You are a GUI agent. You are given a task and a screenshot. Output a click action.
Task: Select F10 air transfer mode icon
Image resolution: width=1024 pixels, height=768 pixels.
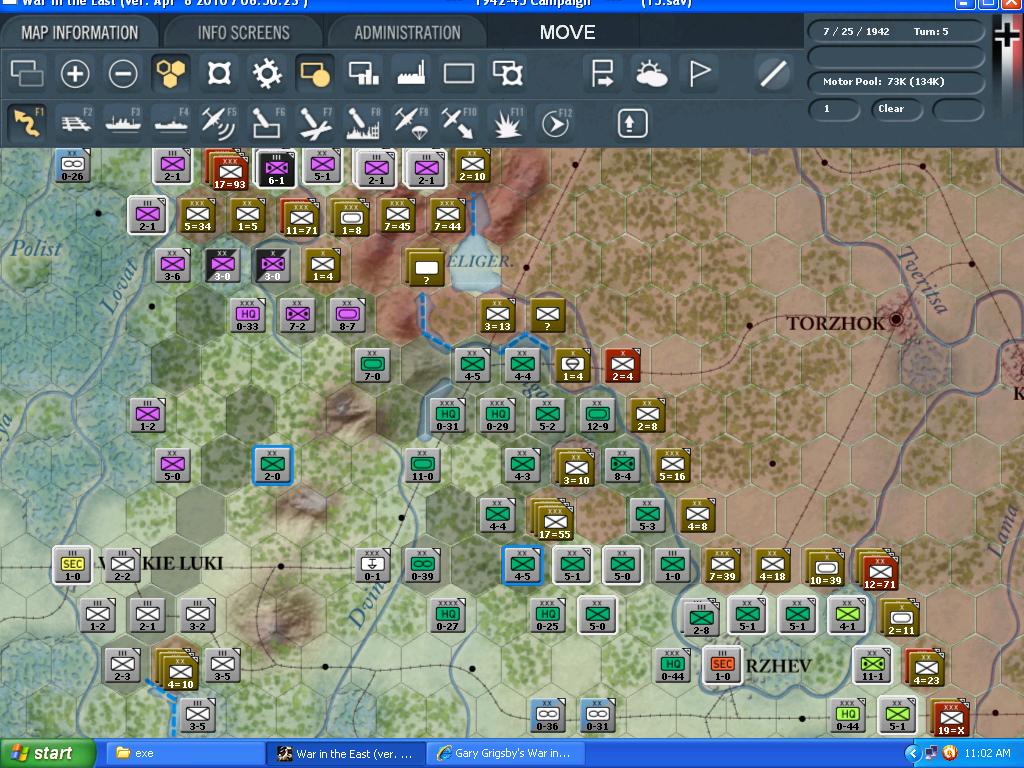click(x=459, y=123)
